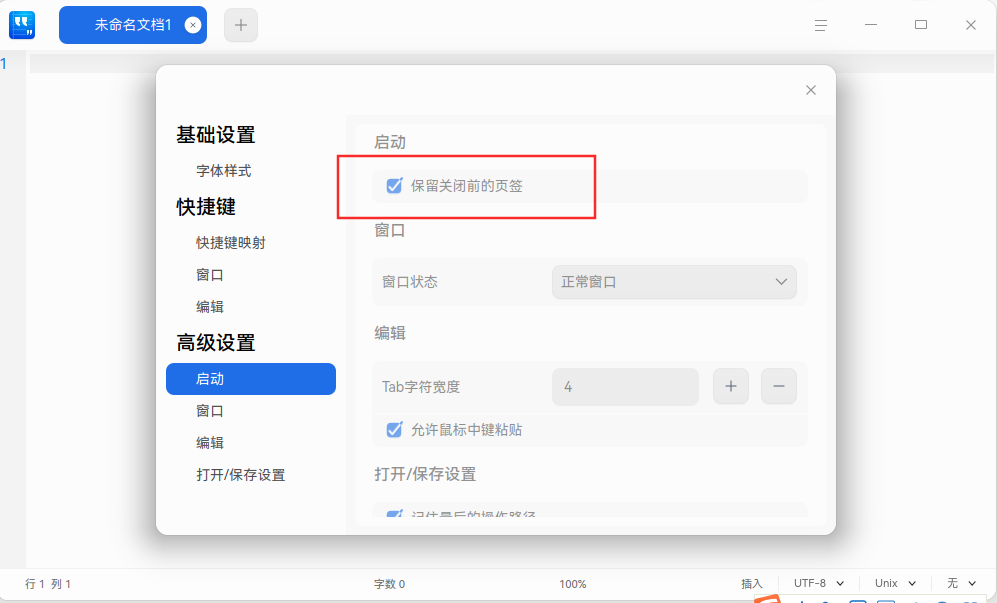The height and width of the screenshot is (603, 997).
Task: Decrease Tab字符宽度 with minus button
Action: (x=779, y=386)
